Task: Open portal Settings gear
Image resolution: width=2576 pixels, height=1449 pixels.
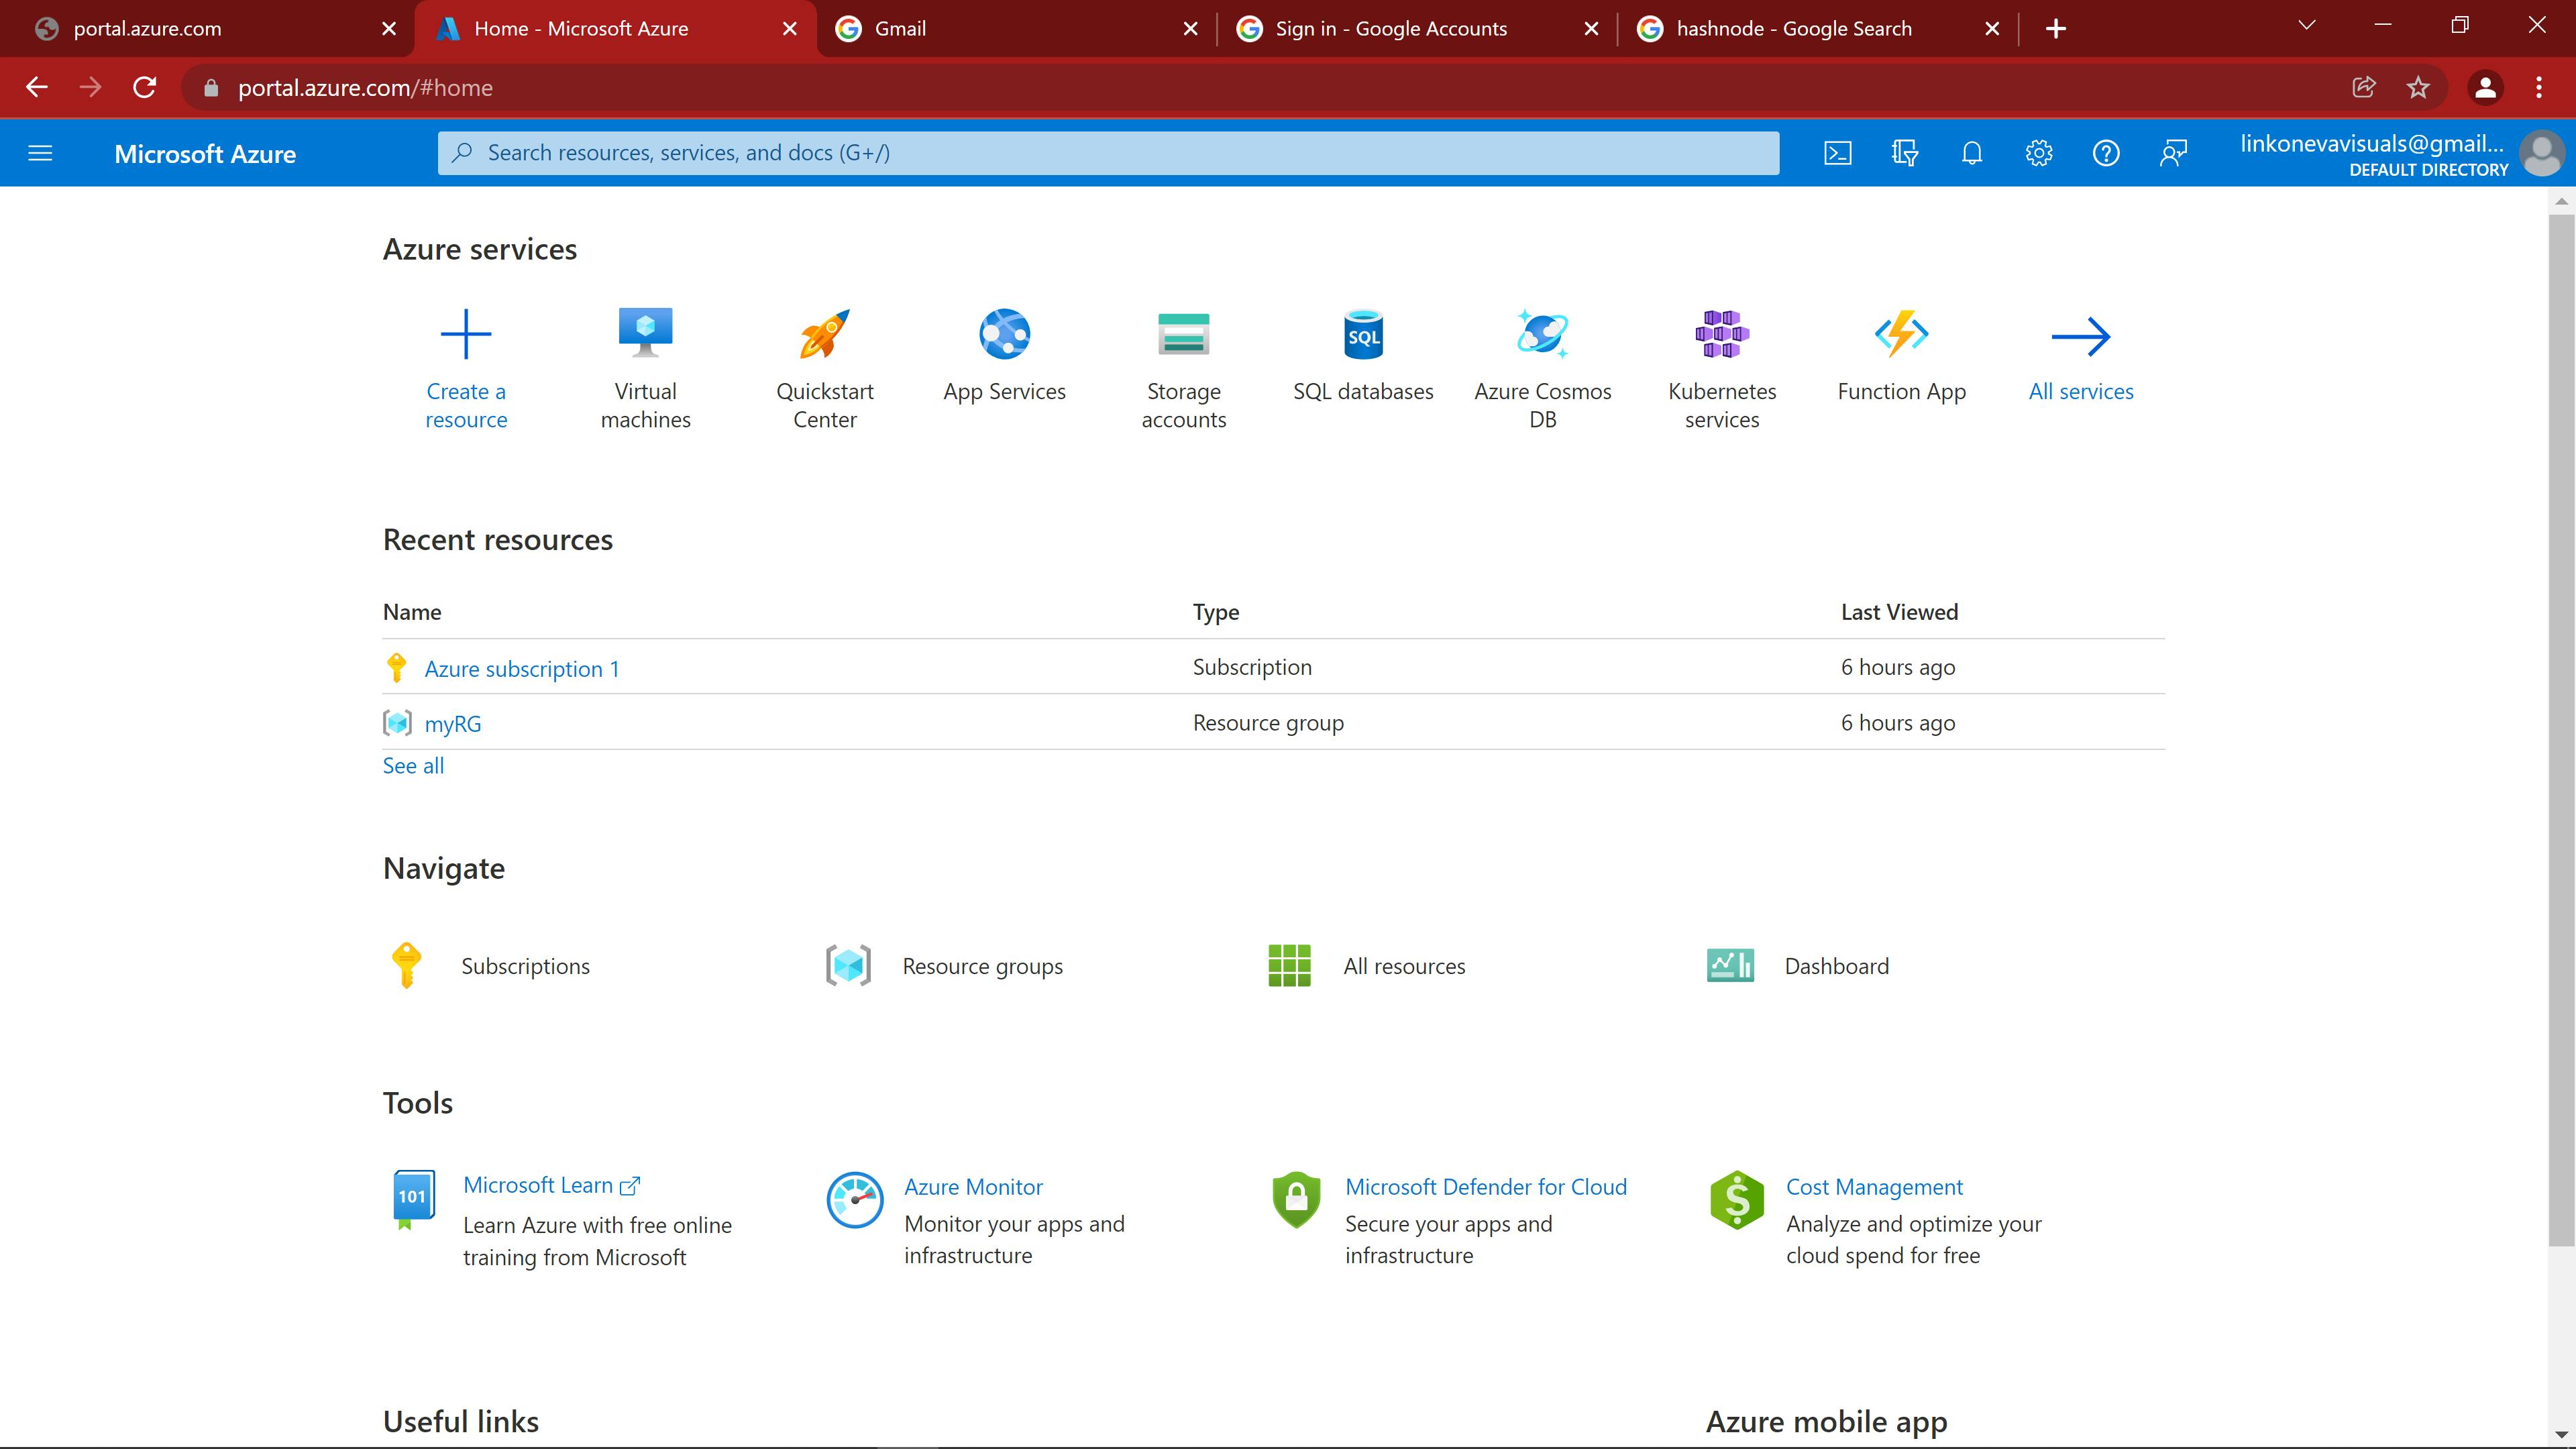Action: [x=2039, y=153]
